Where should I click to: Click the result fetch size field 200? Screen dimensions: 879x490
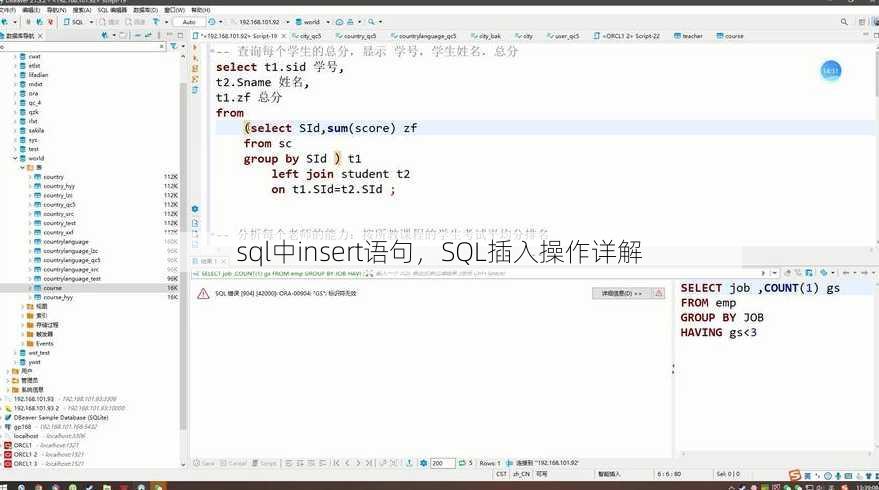point(442,463)
